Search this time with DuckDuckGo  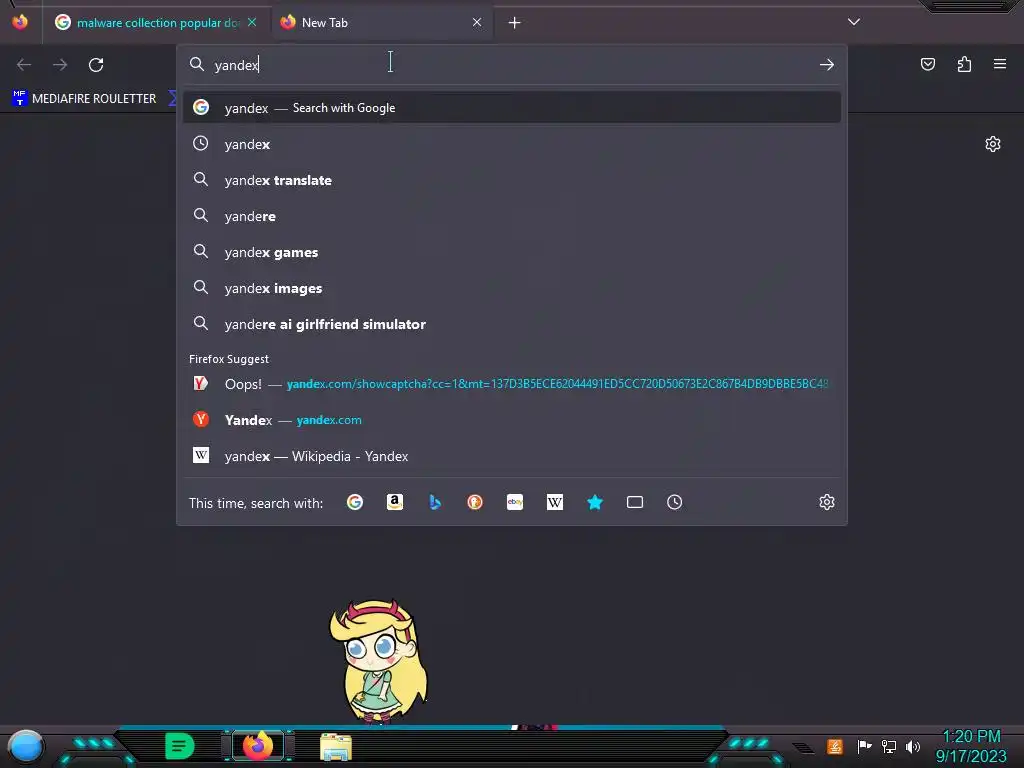[x=475, y=502]
